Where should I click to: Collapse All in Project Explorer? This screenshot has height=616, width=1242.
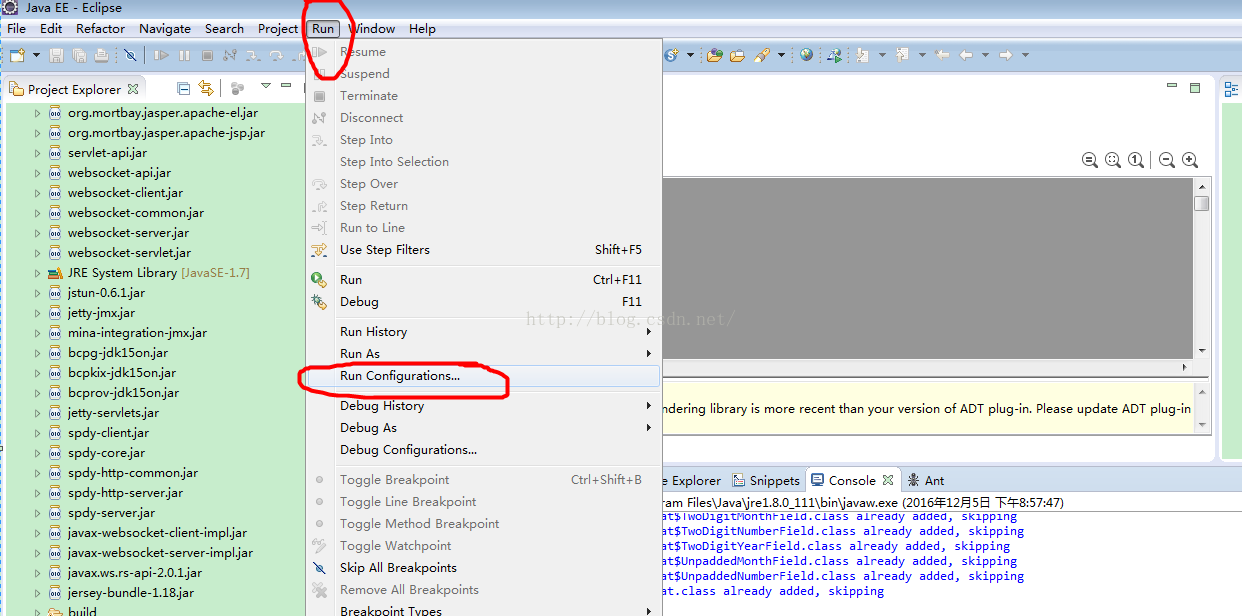[183, 88]
